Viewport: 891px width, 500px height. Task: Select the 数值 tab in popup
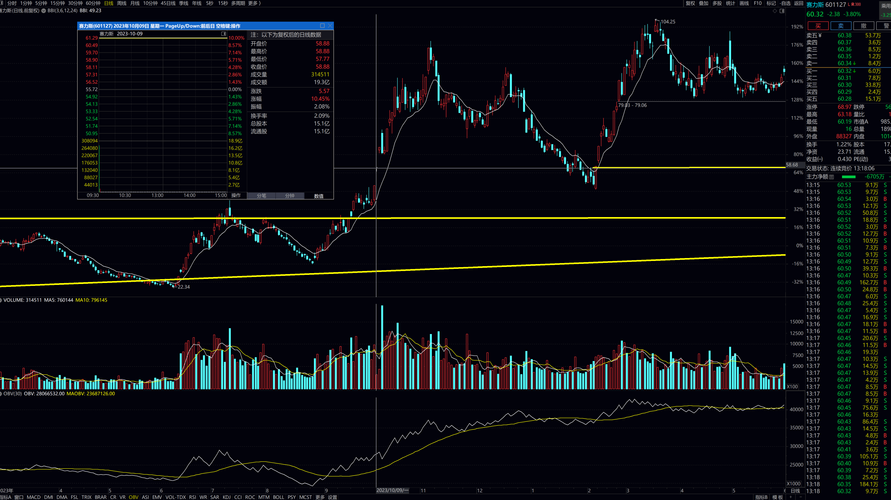318,195
